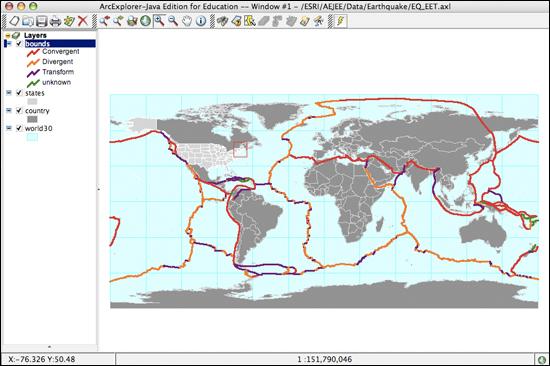Collapse the country layer legend

pos(9,111)
